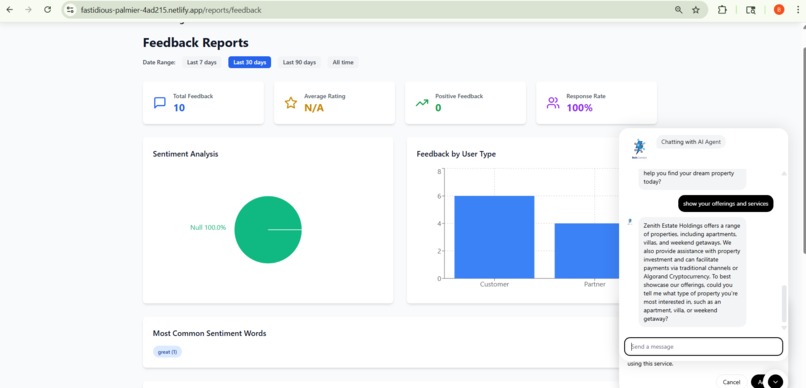This screenshot has width=806, height=388.
Task: Click the Sentiment Analysis title
Action: point(186,154)
